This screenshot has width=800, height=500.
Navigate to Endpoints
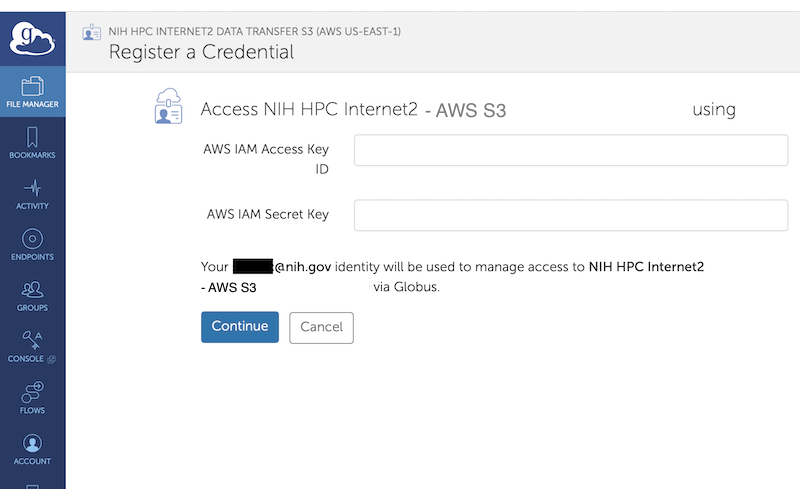point(32,245)
